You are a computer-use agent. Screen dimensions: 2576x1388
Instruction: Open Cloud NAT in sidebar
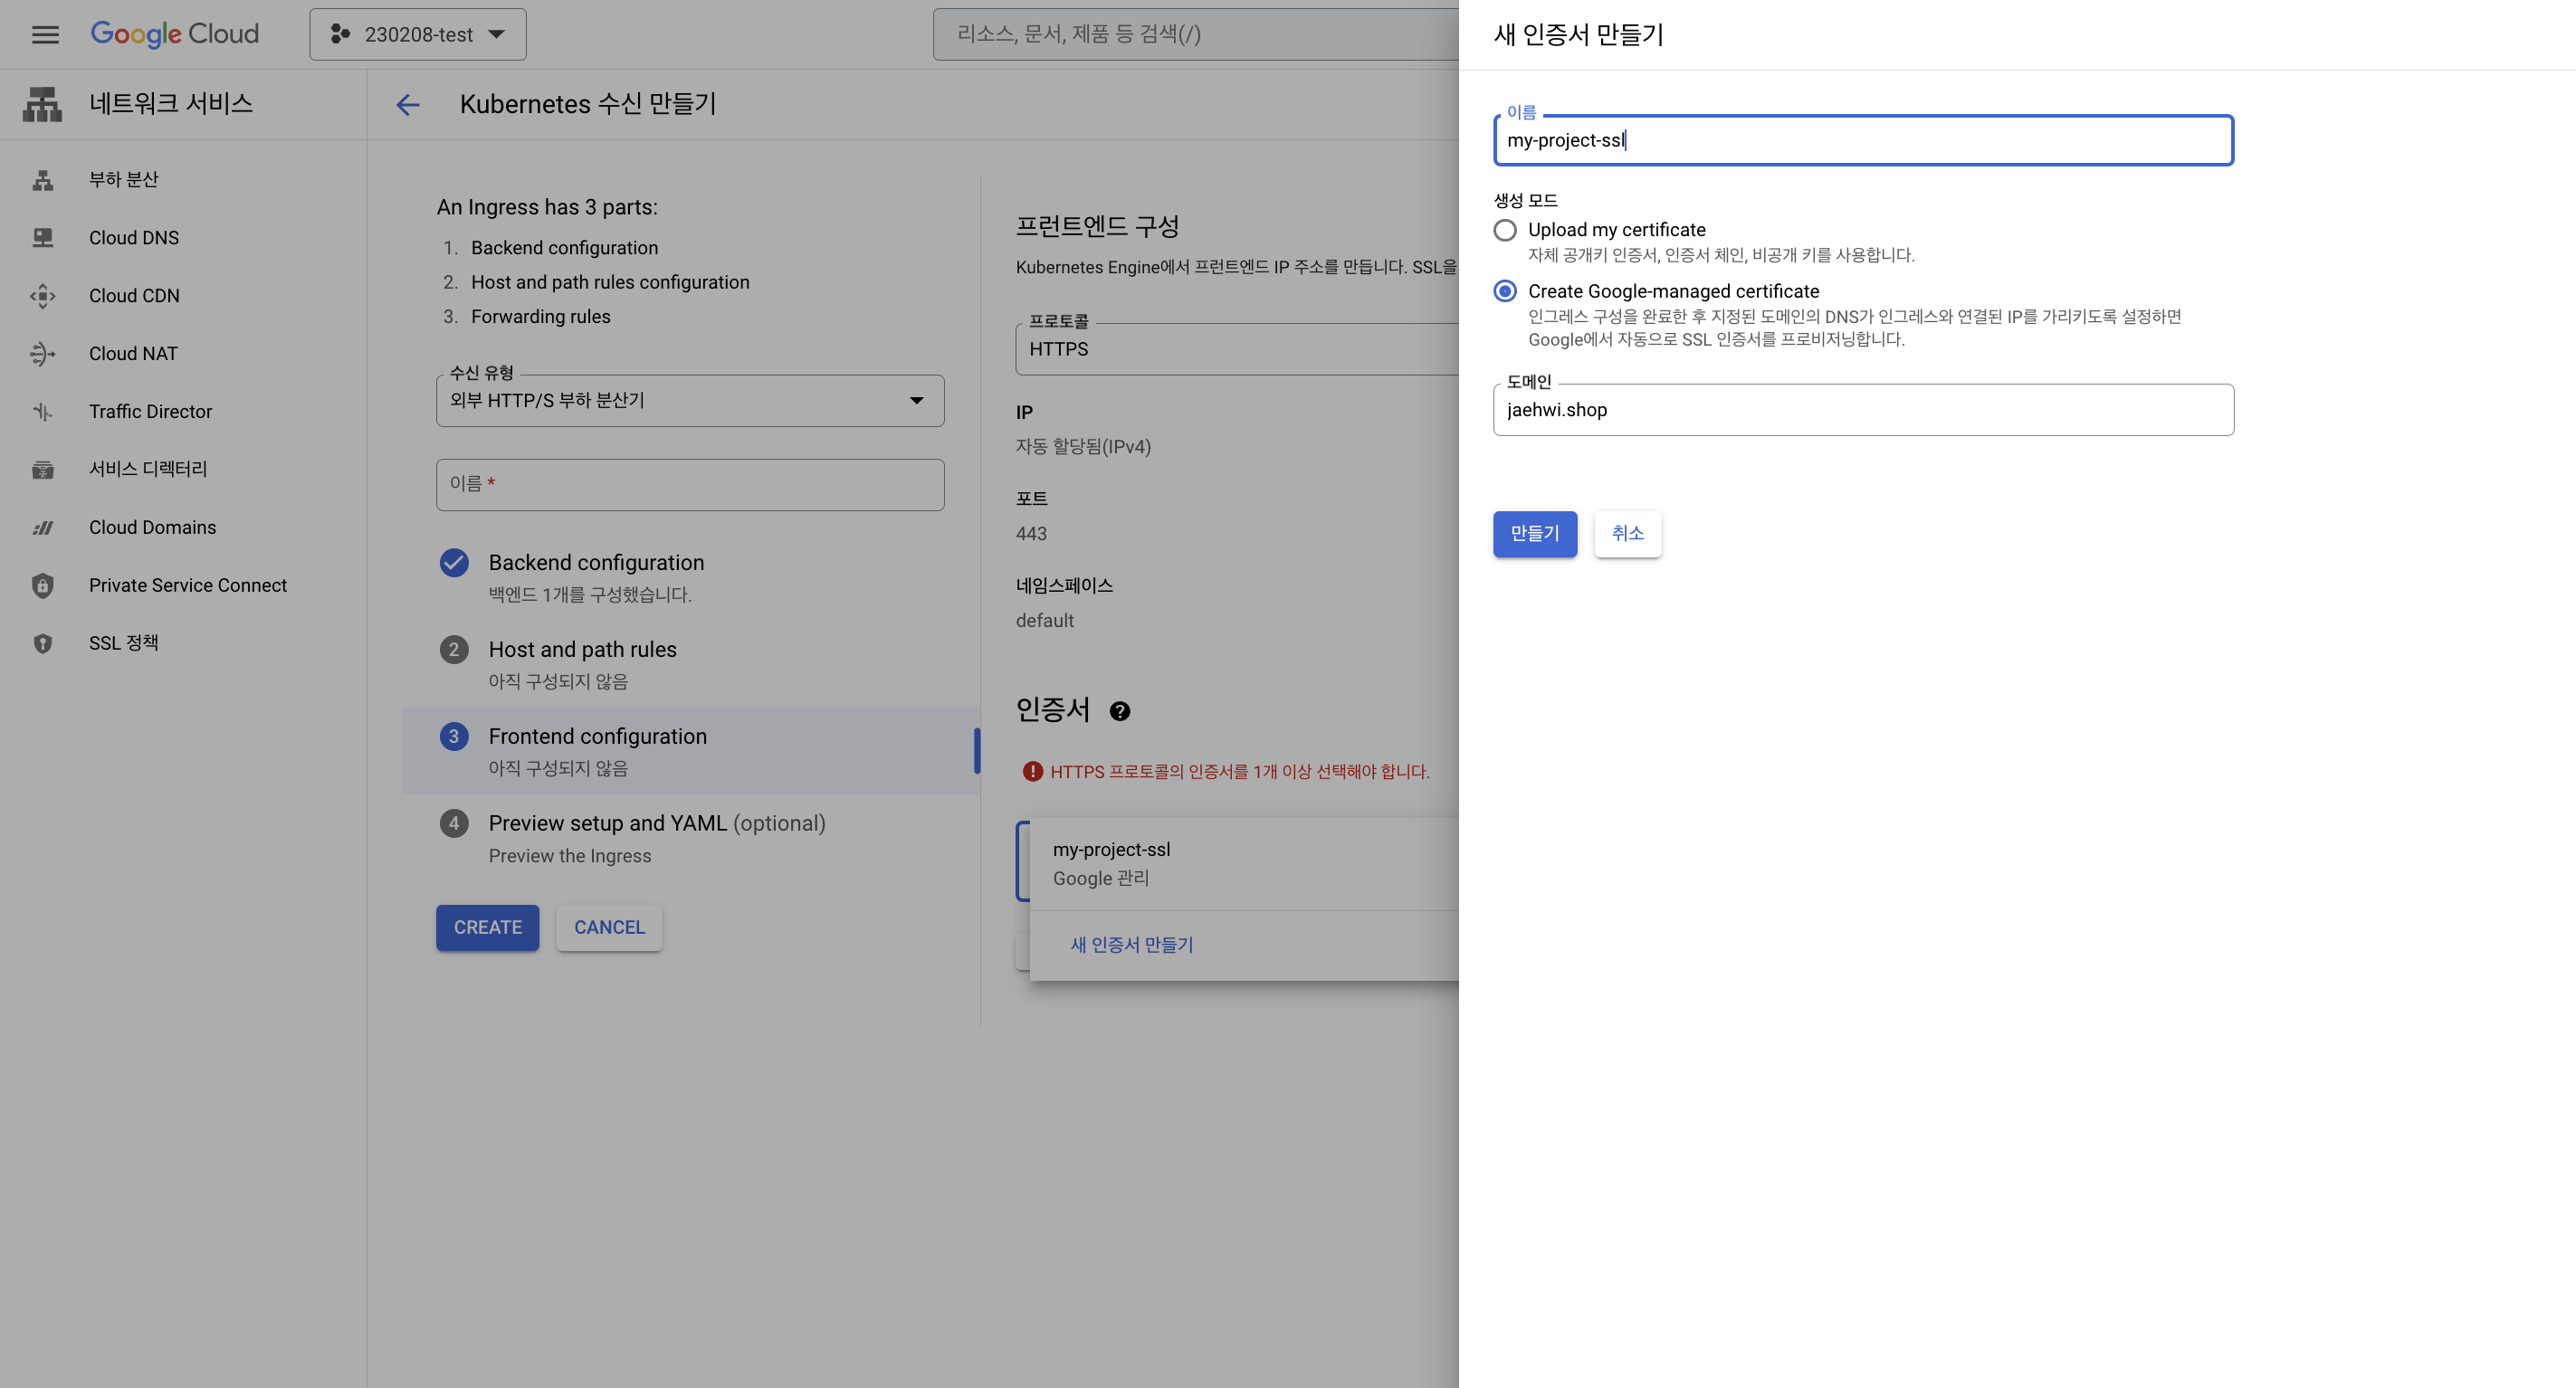tap(133, 354)
